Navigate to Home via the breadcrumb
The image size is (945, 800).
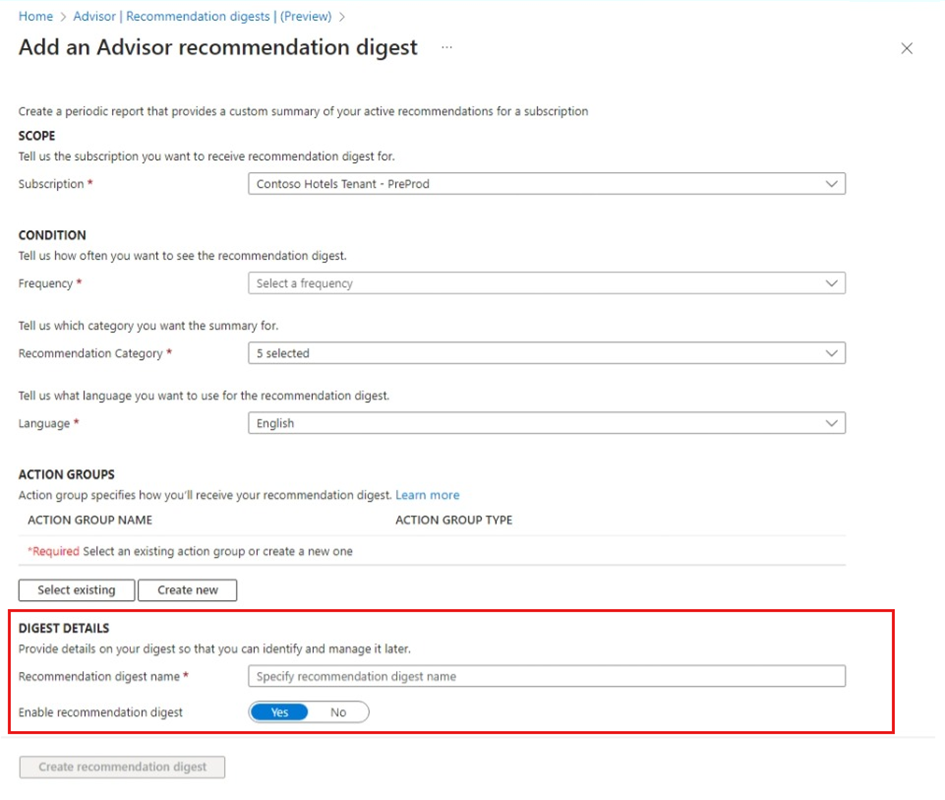coord(35,16)
